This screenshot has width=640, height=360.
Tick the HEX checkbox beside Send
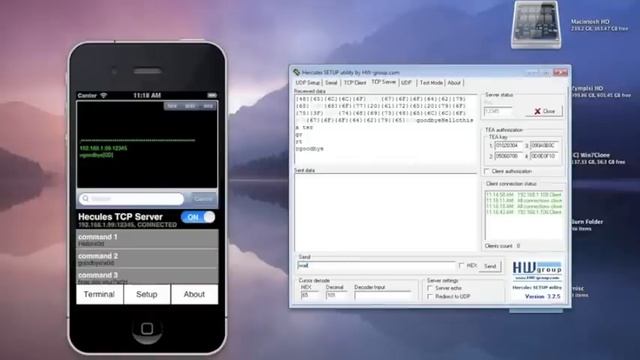point(461,266)
